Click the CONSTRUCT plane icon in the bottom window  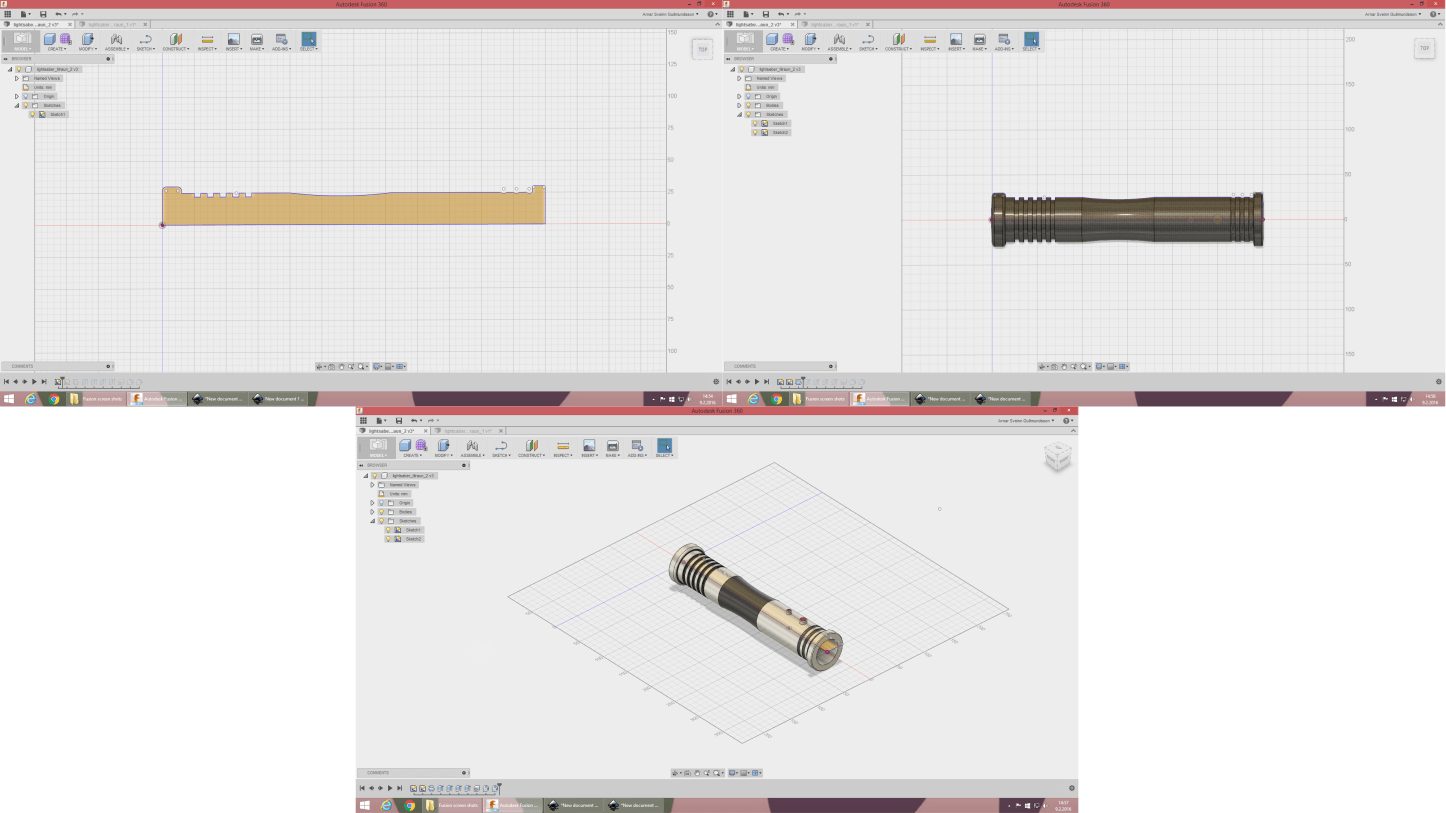[x=531, y=445]
